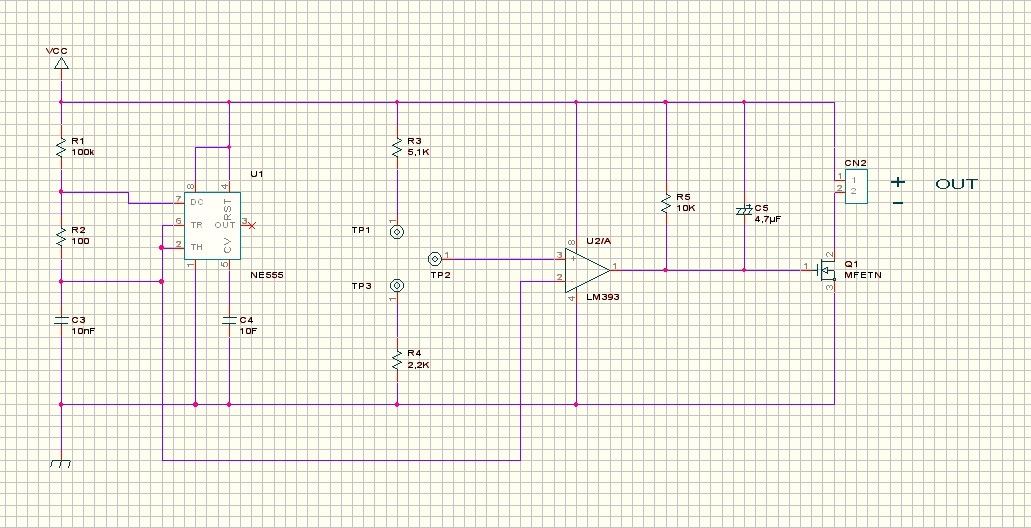This screenshot has width=1031, height=528.
Task: Click the TH pin label inside U1
Action: click(x=197, y=247)
